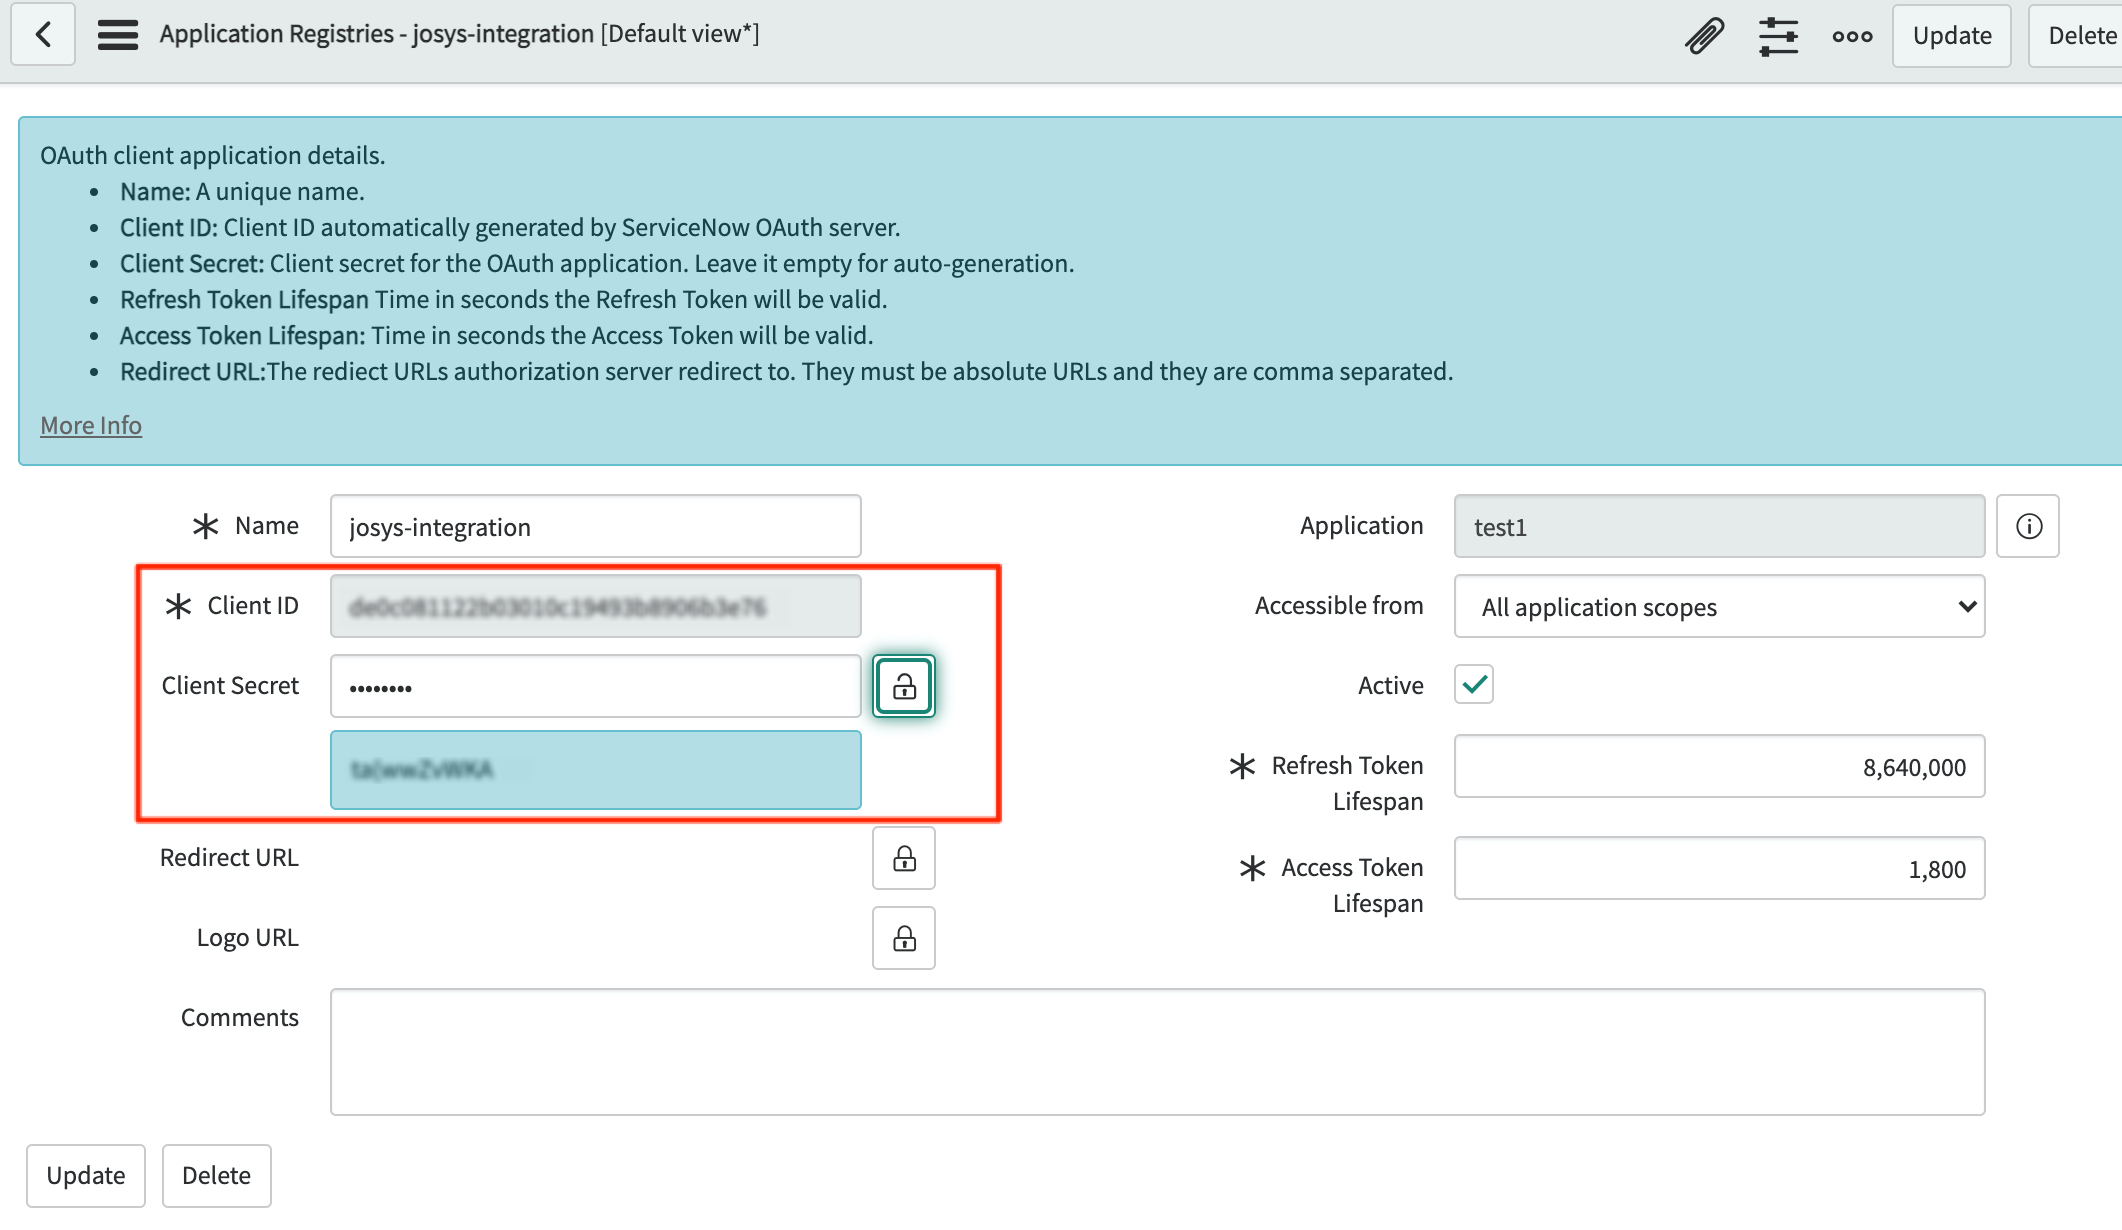Image resolution: width=2122 pixels, height=1230 pixels.
Task: Click the Comments text area
Action: tap(1157, 1052)
